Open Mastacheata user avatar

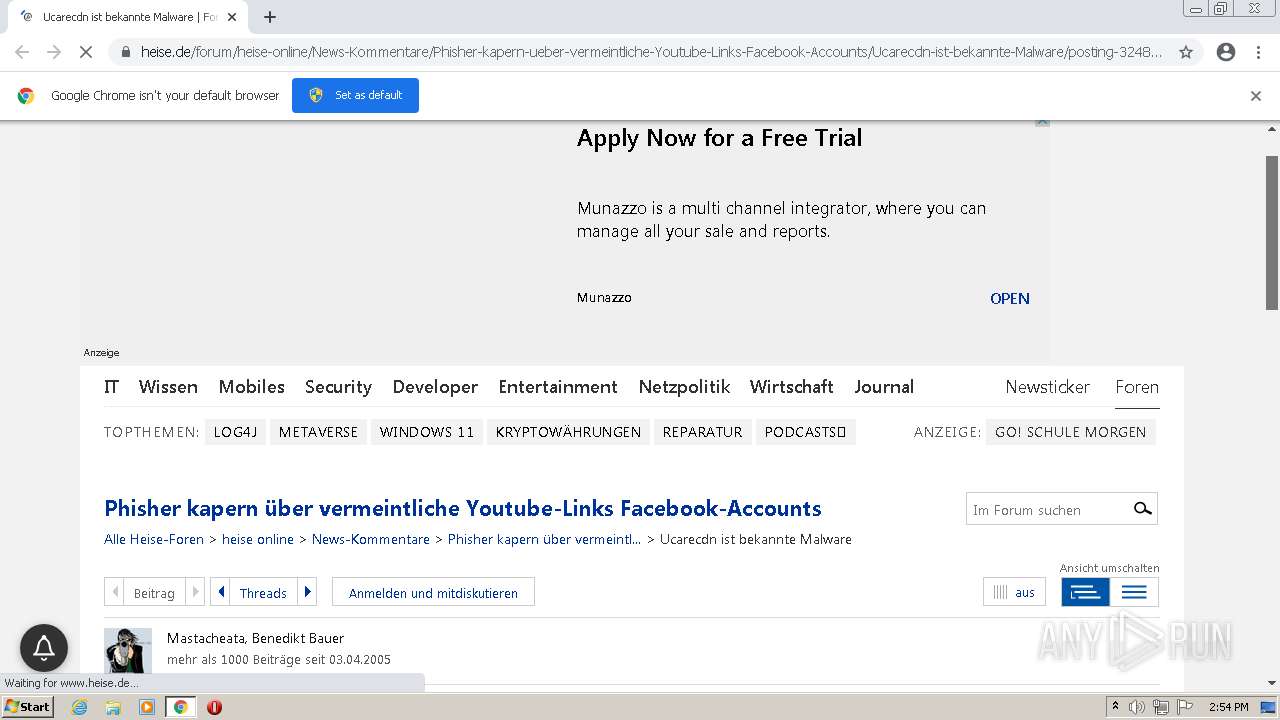coord(128,650)
